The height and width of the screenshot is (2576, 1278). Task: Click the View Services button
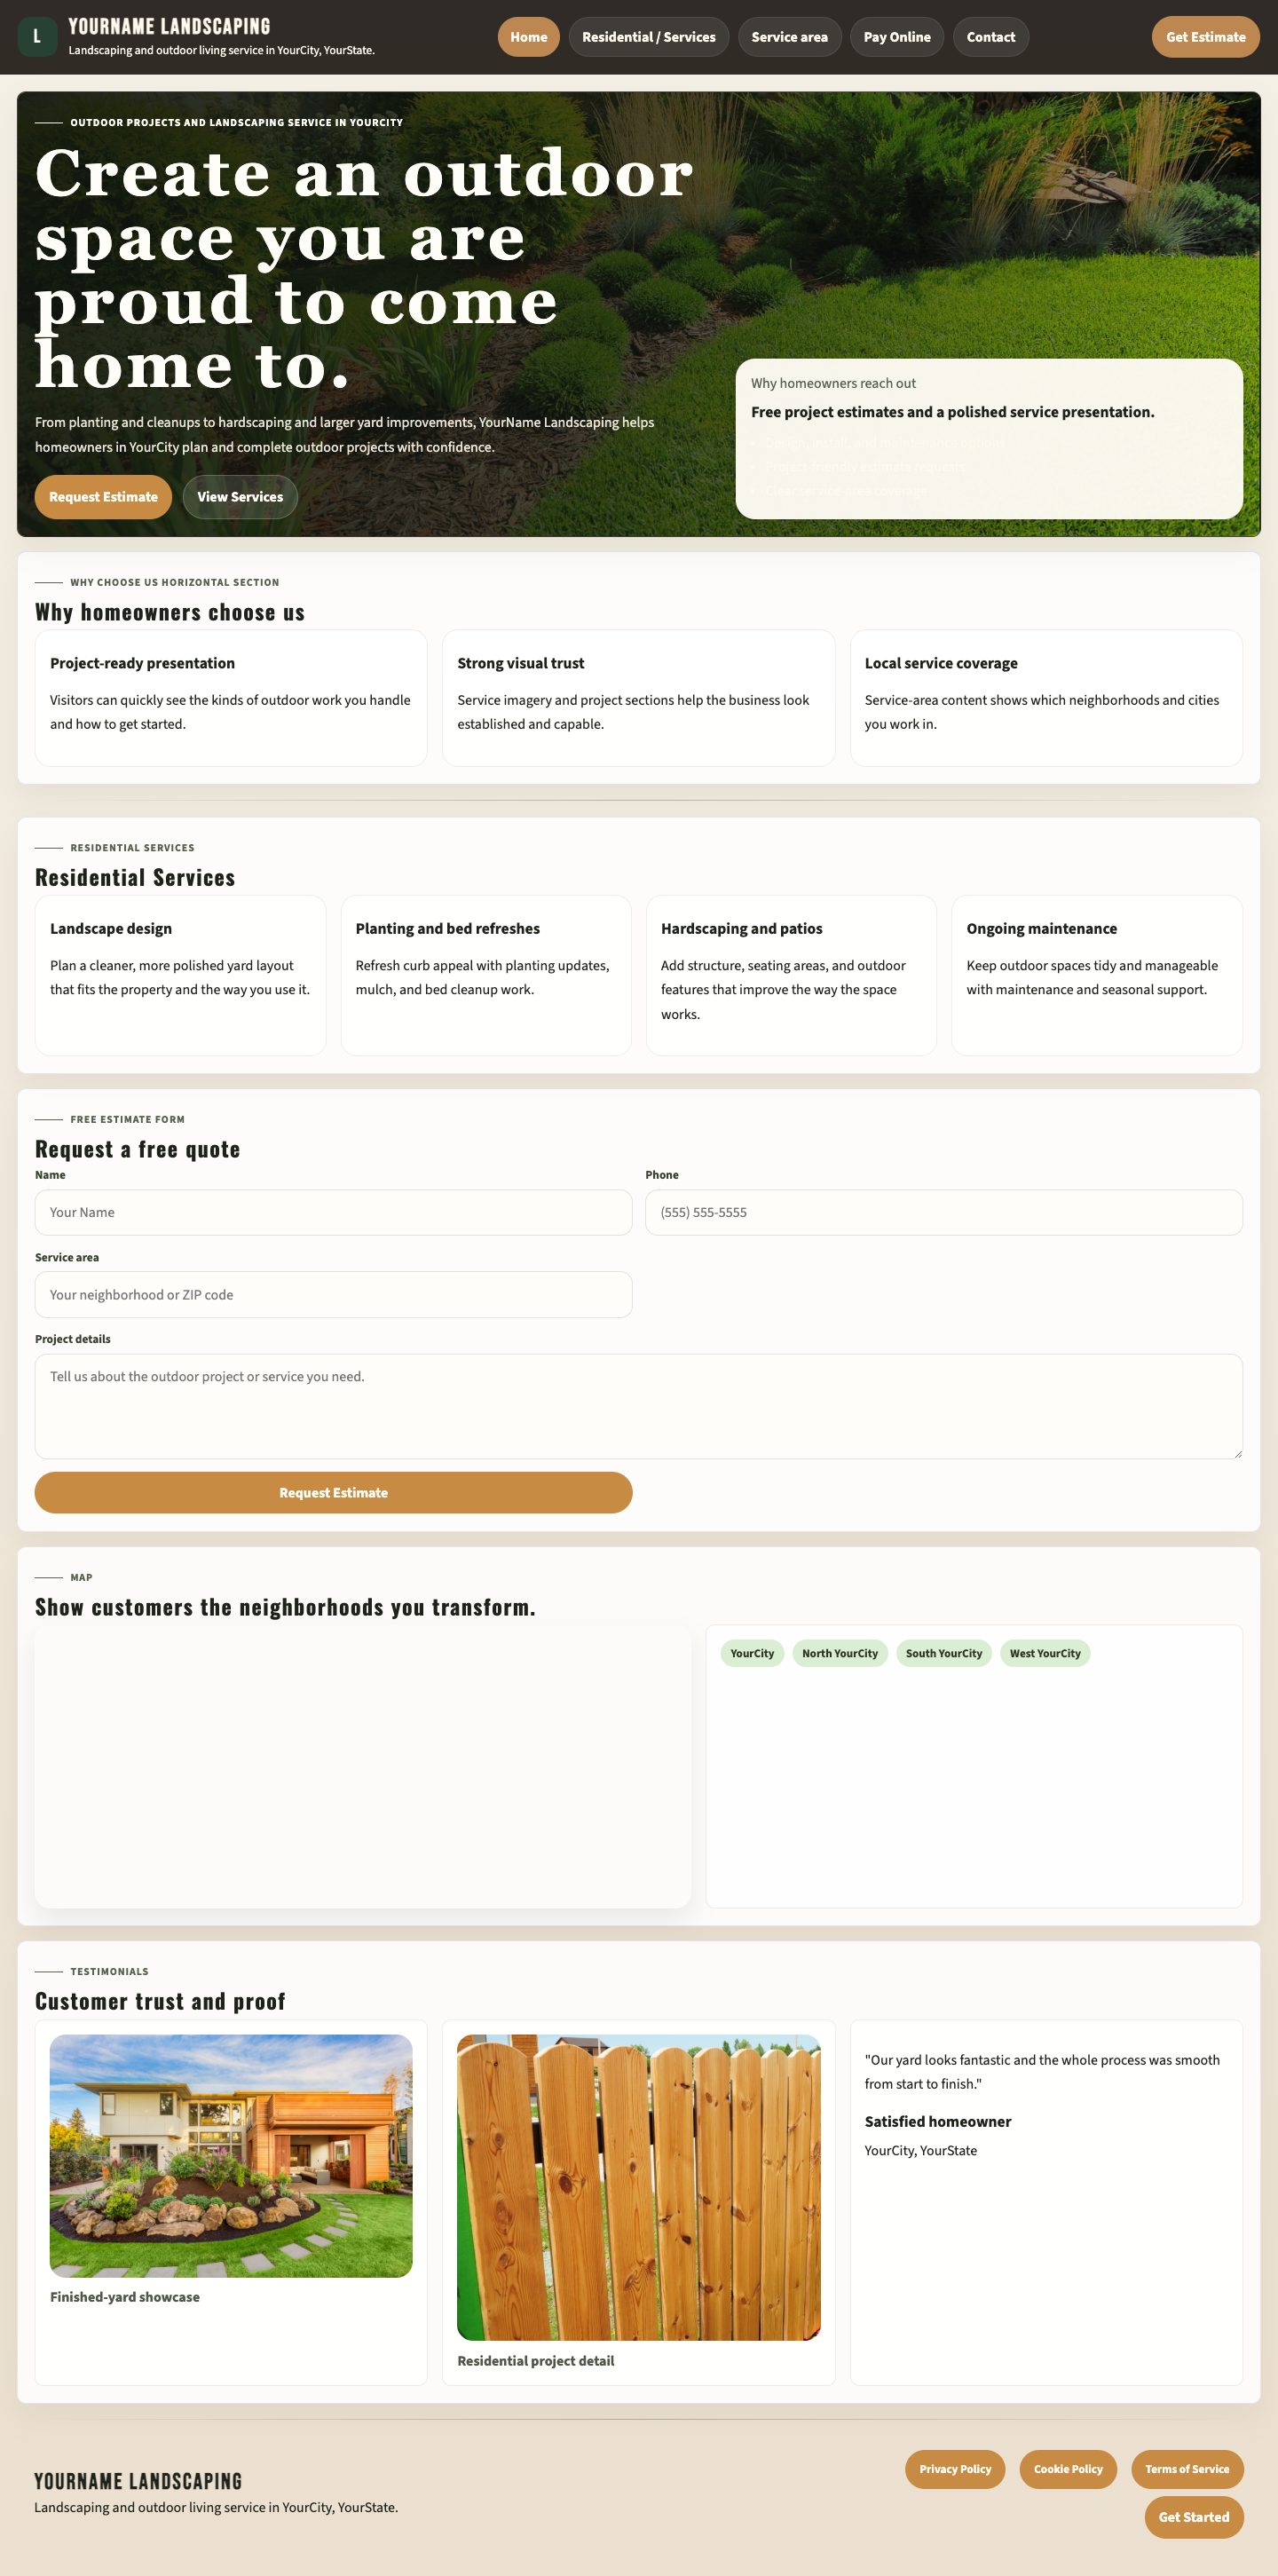240,497
